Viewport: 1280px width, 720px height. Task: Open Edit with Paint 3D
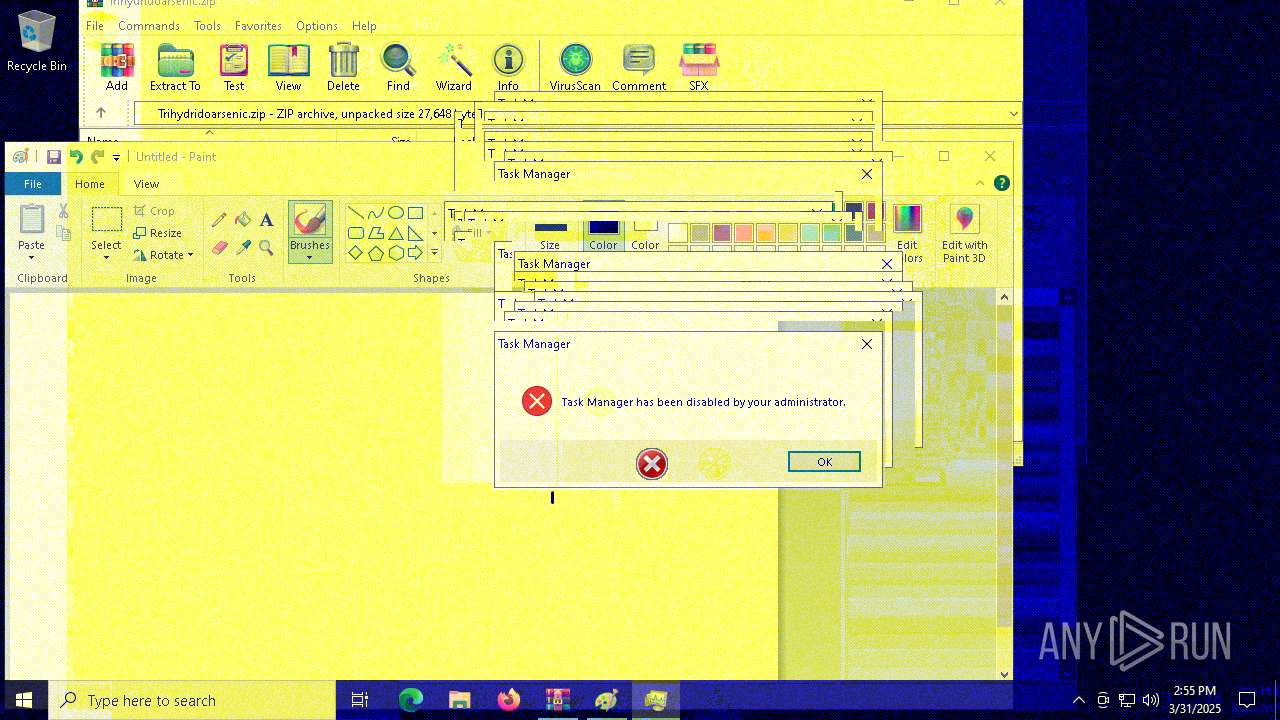tap(964, 235)
